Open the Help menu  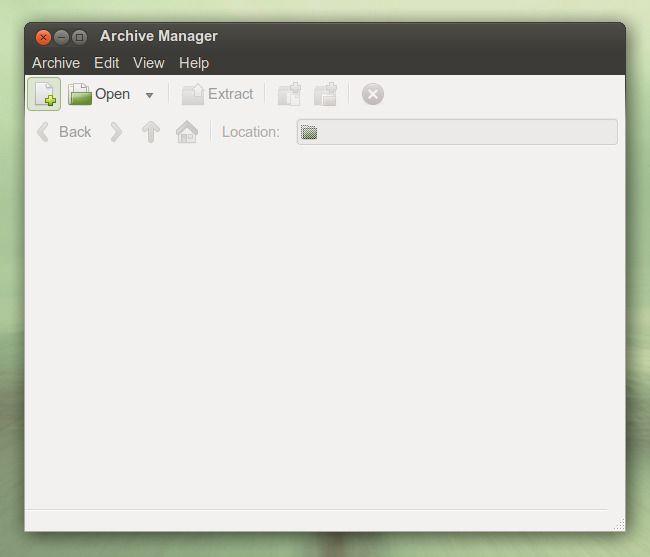(194, 63)
